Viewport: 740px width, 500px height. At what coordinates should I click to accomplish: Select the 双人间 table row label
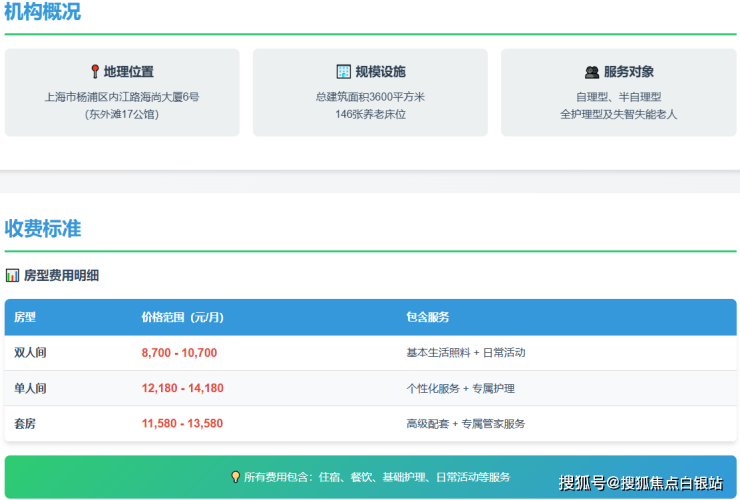pos(30,353)
